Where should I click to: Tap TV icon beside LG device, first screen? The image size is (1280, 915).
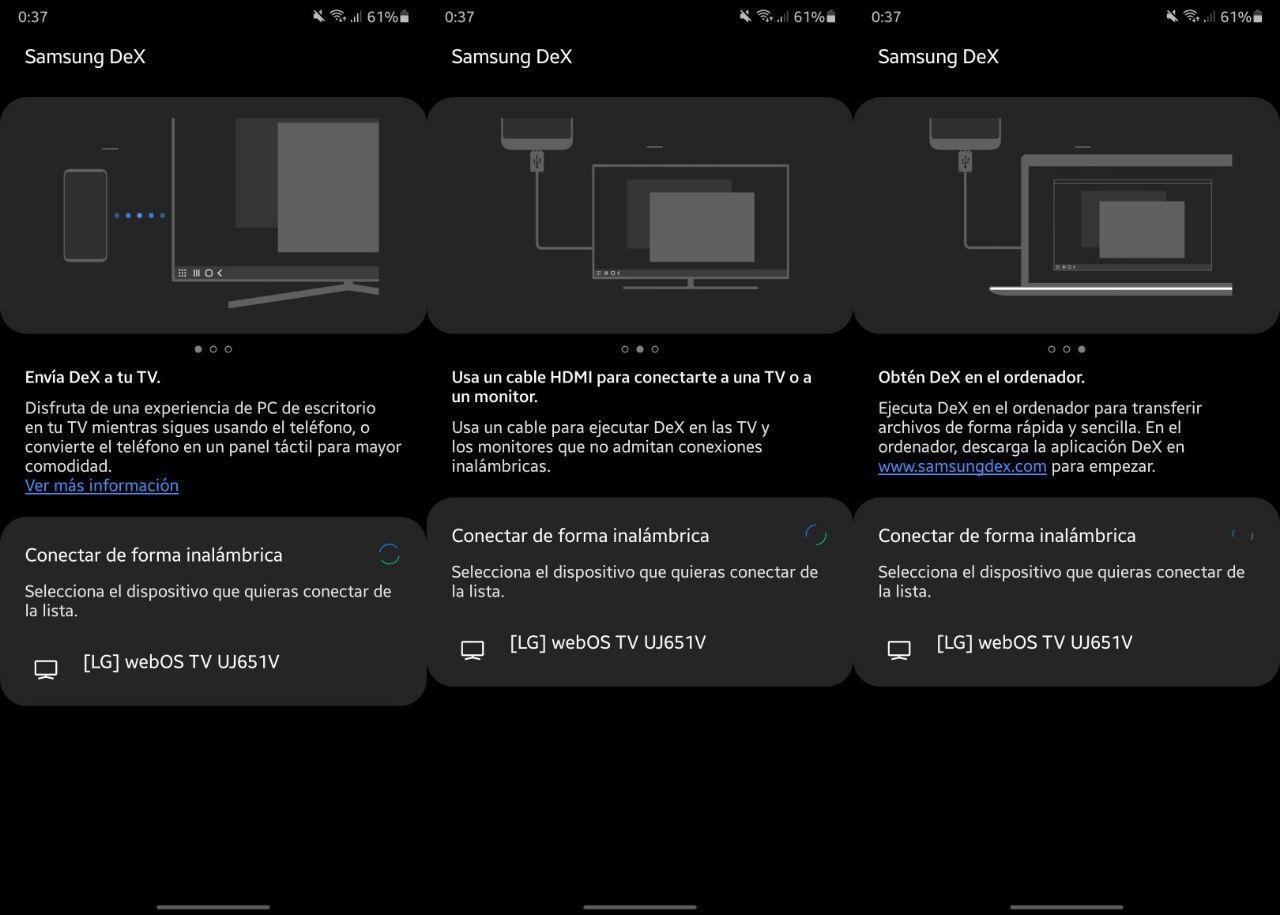(x=46, y=669)
